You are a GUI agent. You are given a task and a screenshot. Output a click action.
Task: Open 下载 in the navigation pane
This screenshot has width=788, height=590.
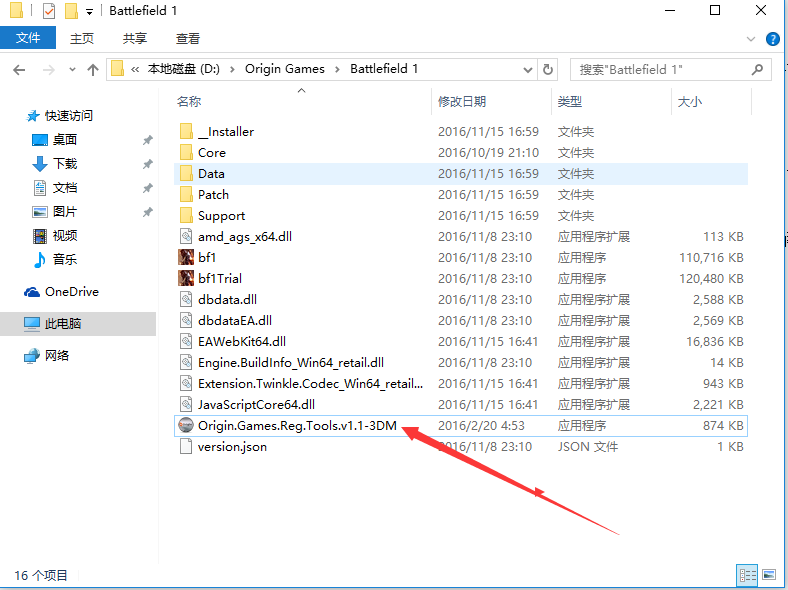pyautogui.click(x=65, y=164)
